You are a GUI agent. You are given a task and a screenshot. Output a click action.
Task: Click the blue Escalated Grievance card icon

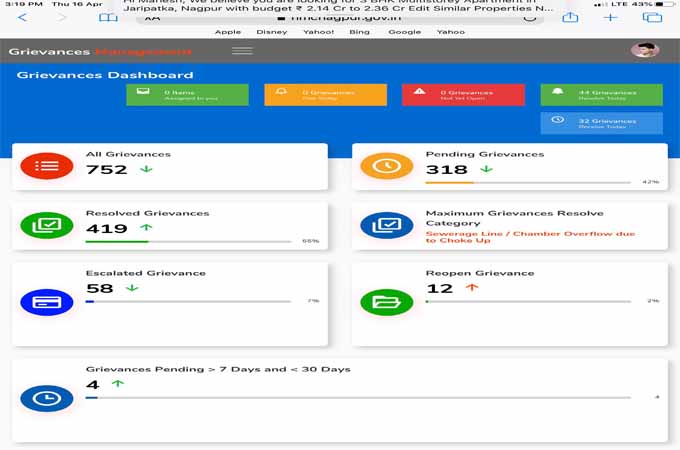46,300
